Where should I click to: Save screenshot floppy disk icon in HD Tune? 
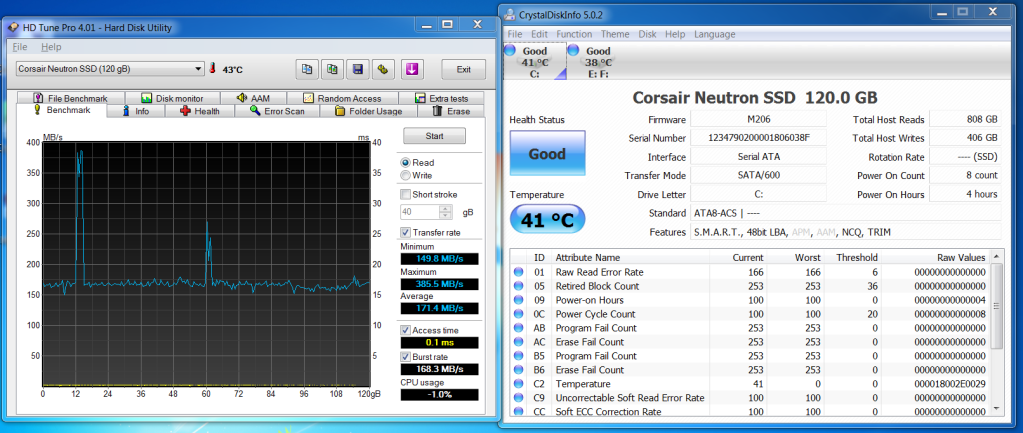click(358, 69)
